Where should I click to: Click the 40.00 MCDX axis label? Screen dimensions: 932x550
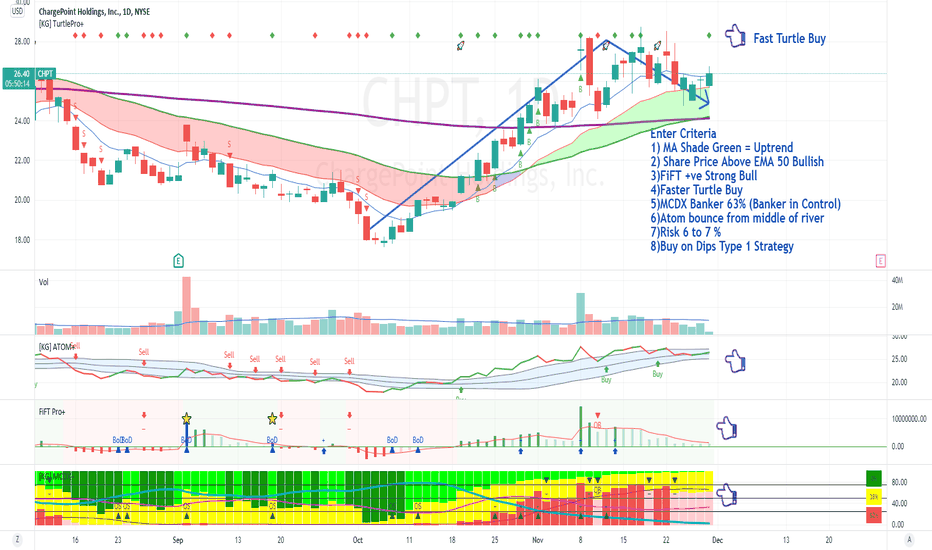coord(899,504)
